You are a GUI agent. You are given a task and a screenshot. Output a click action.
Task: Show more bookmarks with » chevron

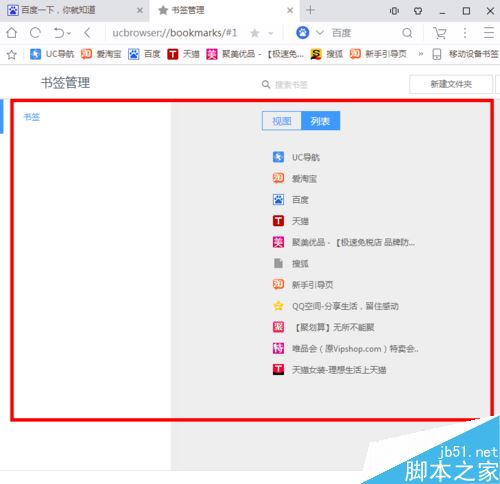pyautogui.click(x=421, y=54)
